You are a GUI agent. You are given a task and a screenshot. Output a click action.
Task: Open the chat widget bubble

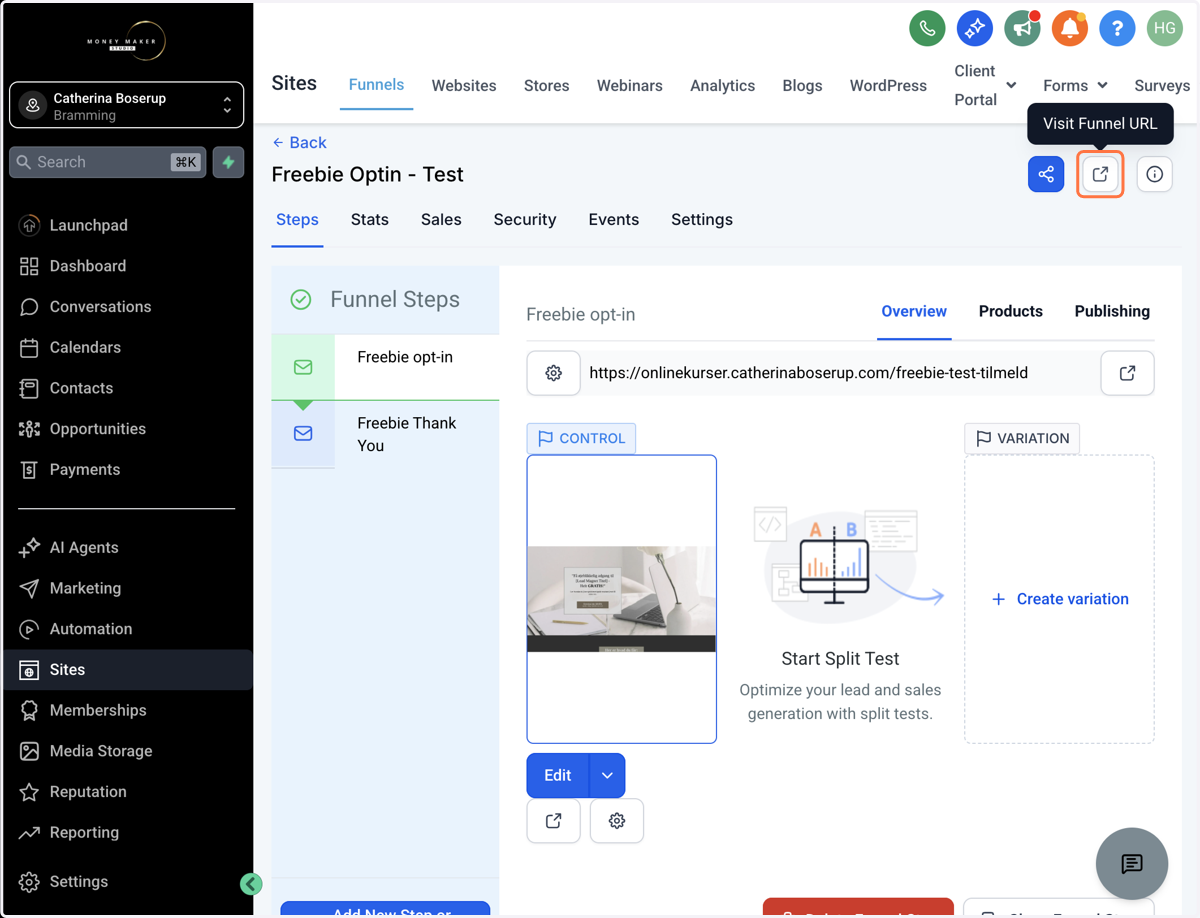coord(1132,864)
